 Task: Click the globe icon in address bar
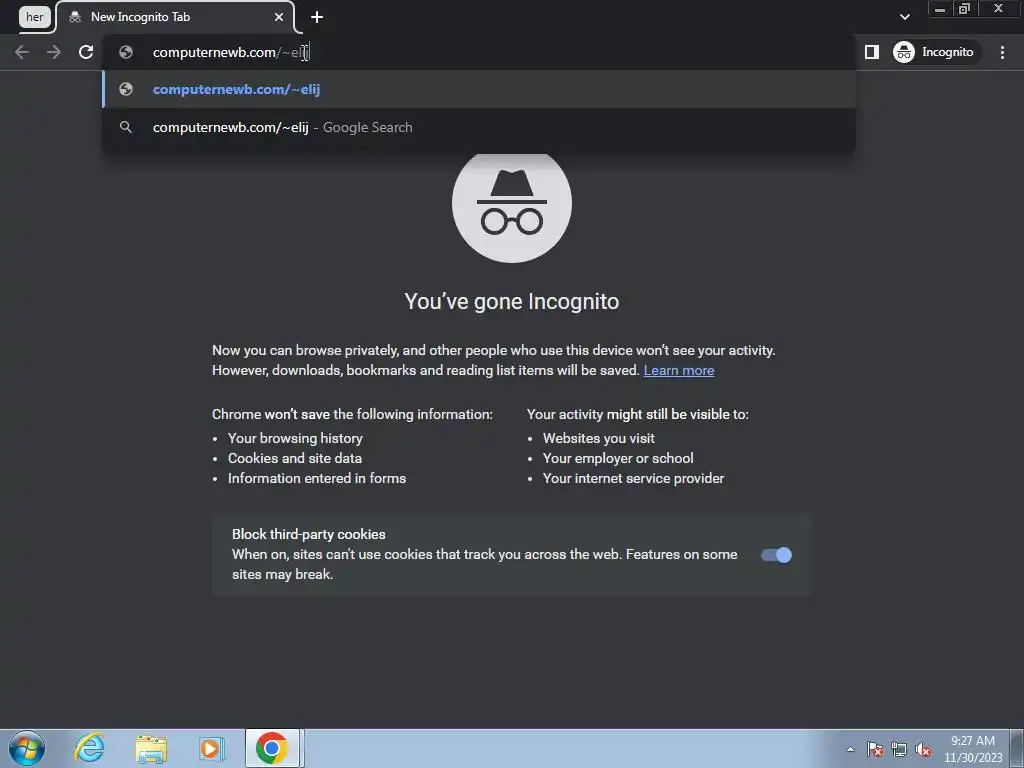126,52
